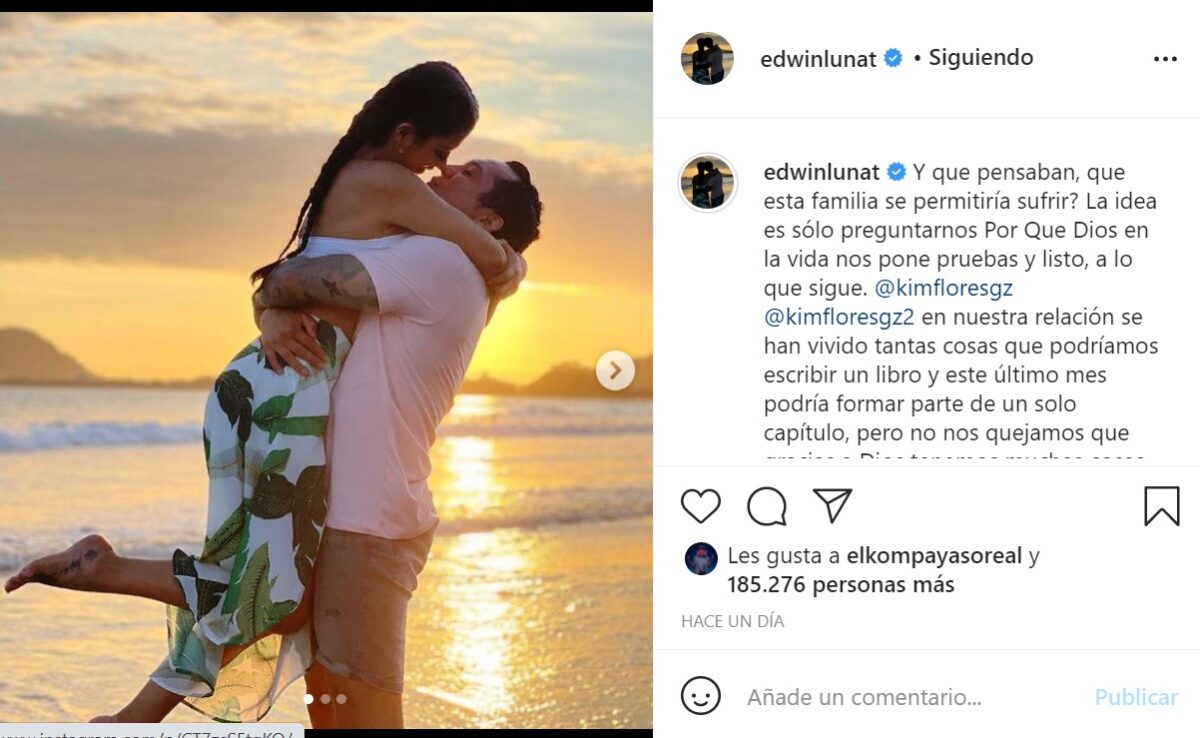This screenshot has height=738, width=1200.
Task: Open the @kimfloresgz mention link
Action: tap(944, 288)
